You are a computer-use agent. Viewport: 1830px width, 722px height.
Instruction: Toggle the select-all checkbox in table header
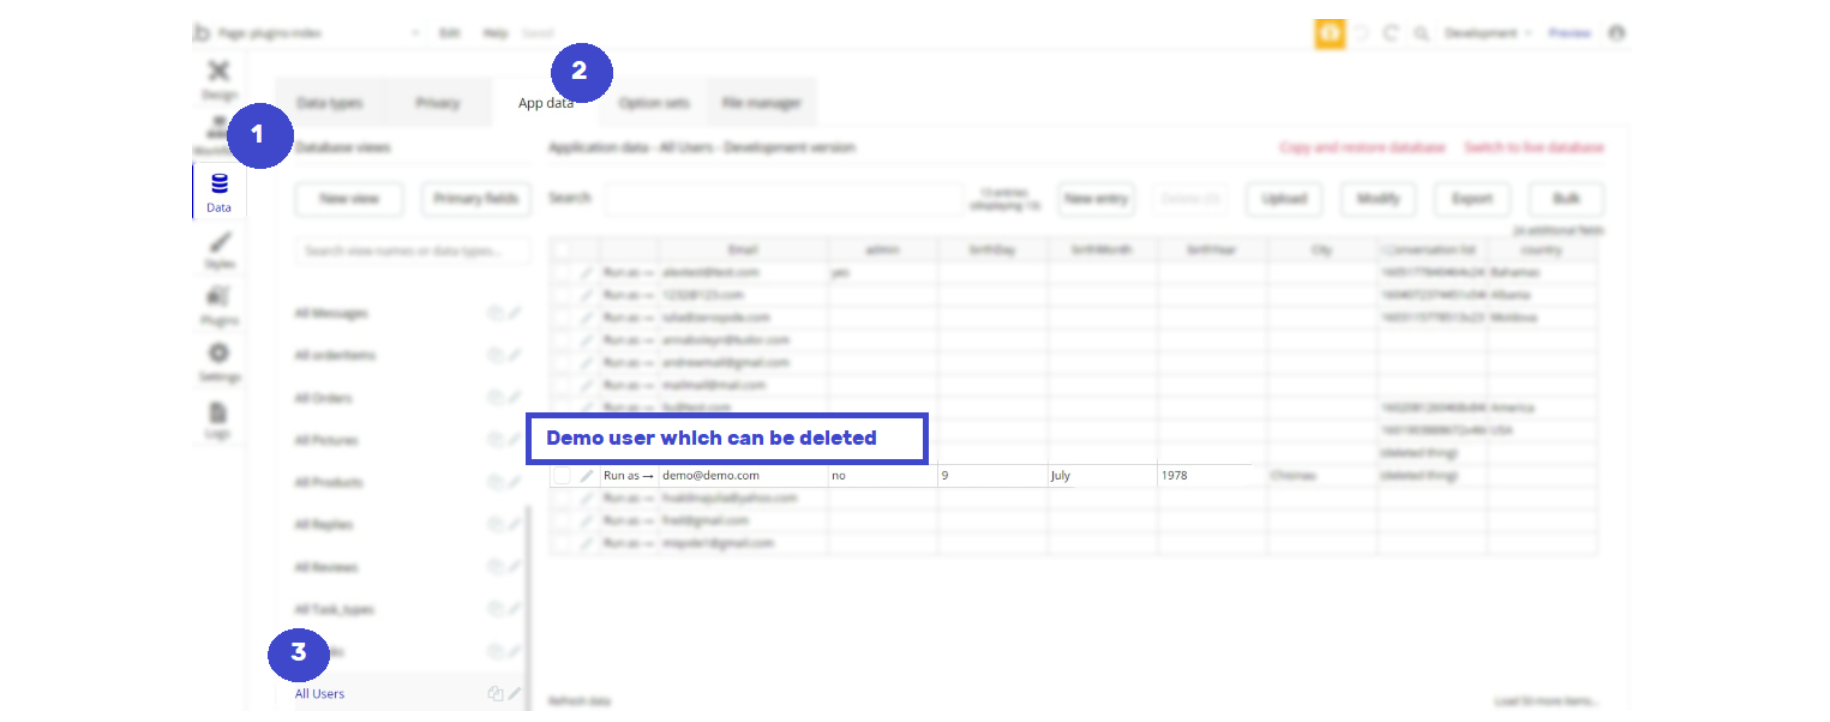point(562,250)
